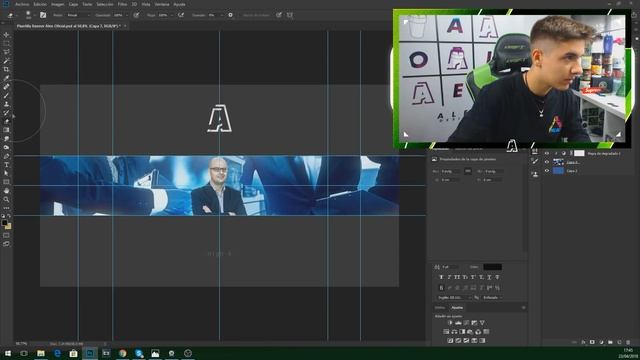The height and width of the screenshot is (360, 640).
Task: Change screen mode from toolbox bottom
Action: coord(6,244)
